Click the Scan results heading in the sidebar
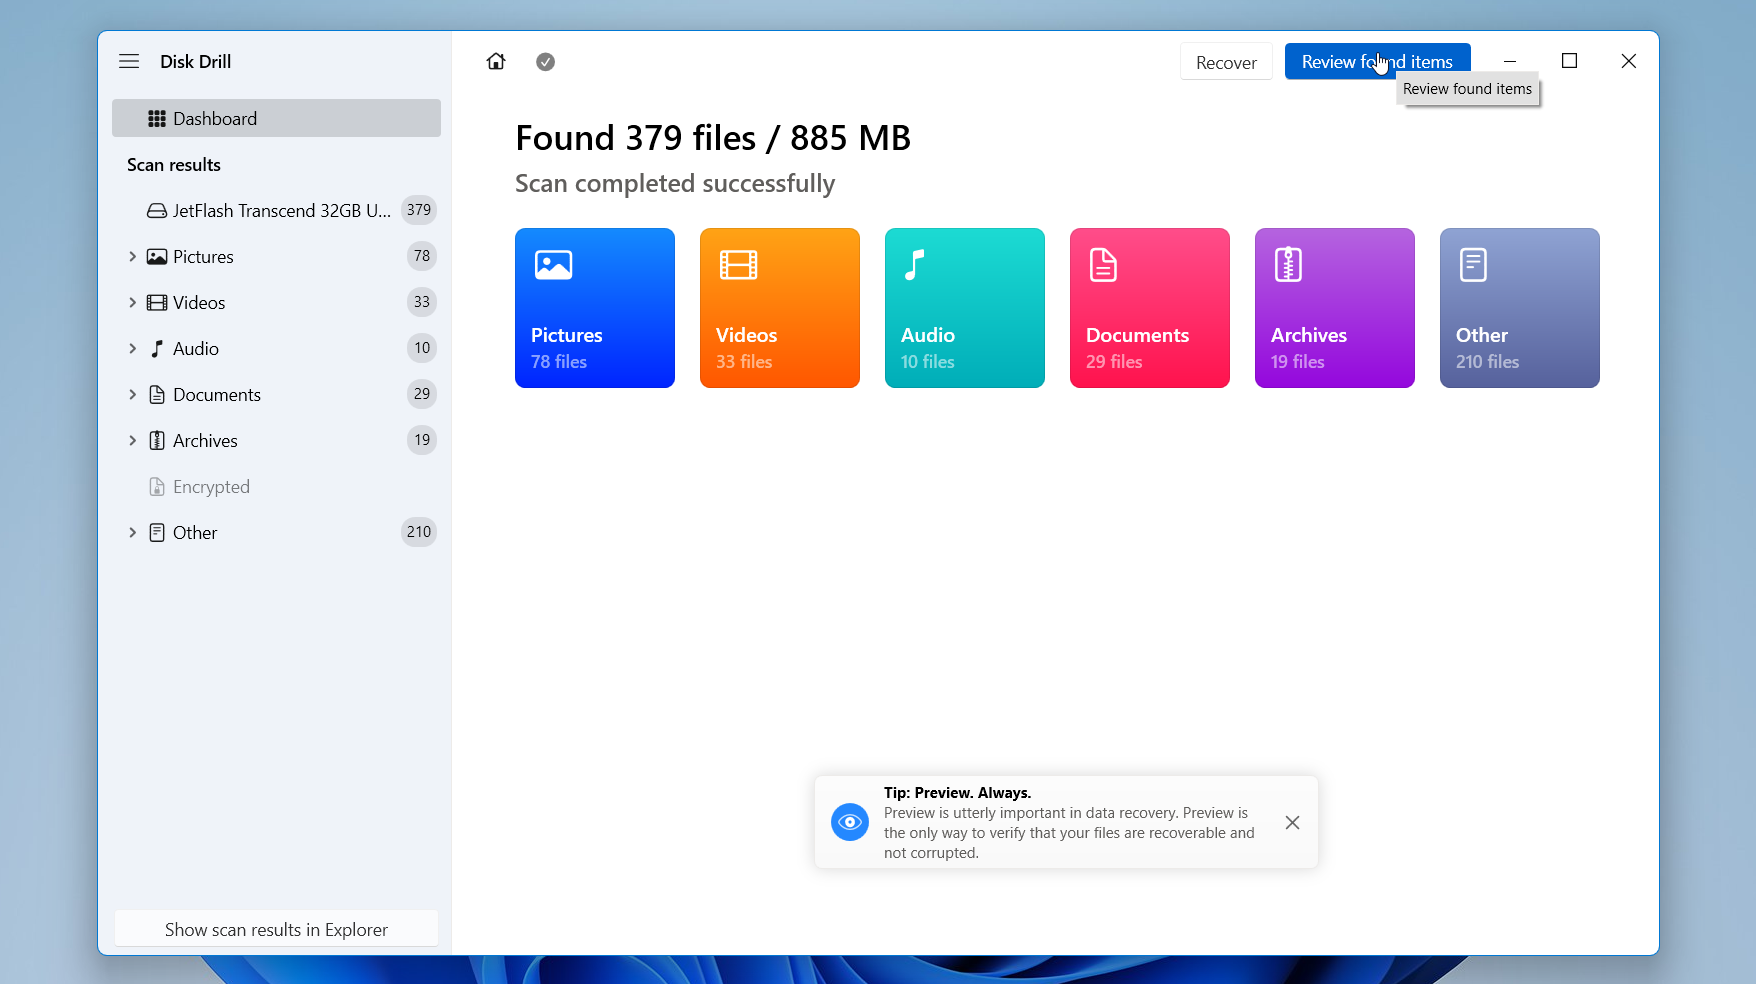The image size is (1756, 984). click(x=174, y=165)
